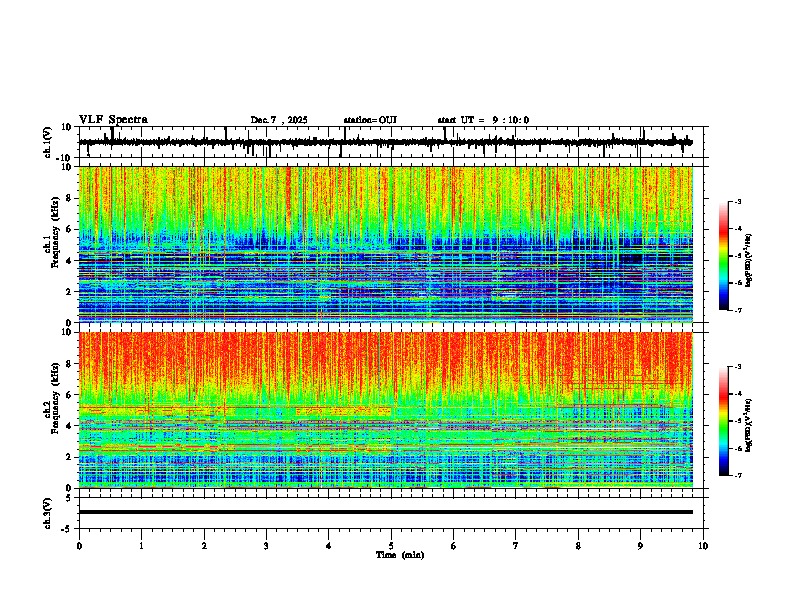Click the ch.2 spectrogram 6 kHz tick label
The width and height of the screenshot is (792, 612).
click(69, 395)
